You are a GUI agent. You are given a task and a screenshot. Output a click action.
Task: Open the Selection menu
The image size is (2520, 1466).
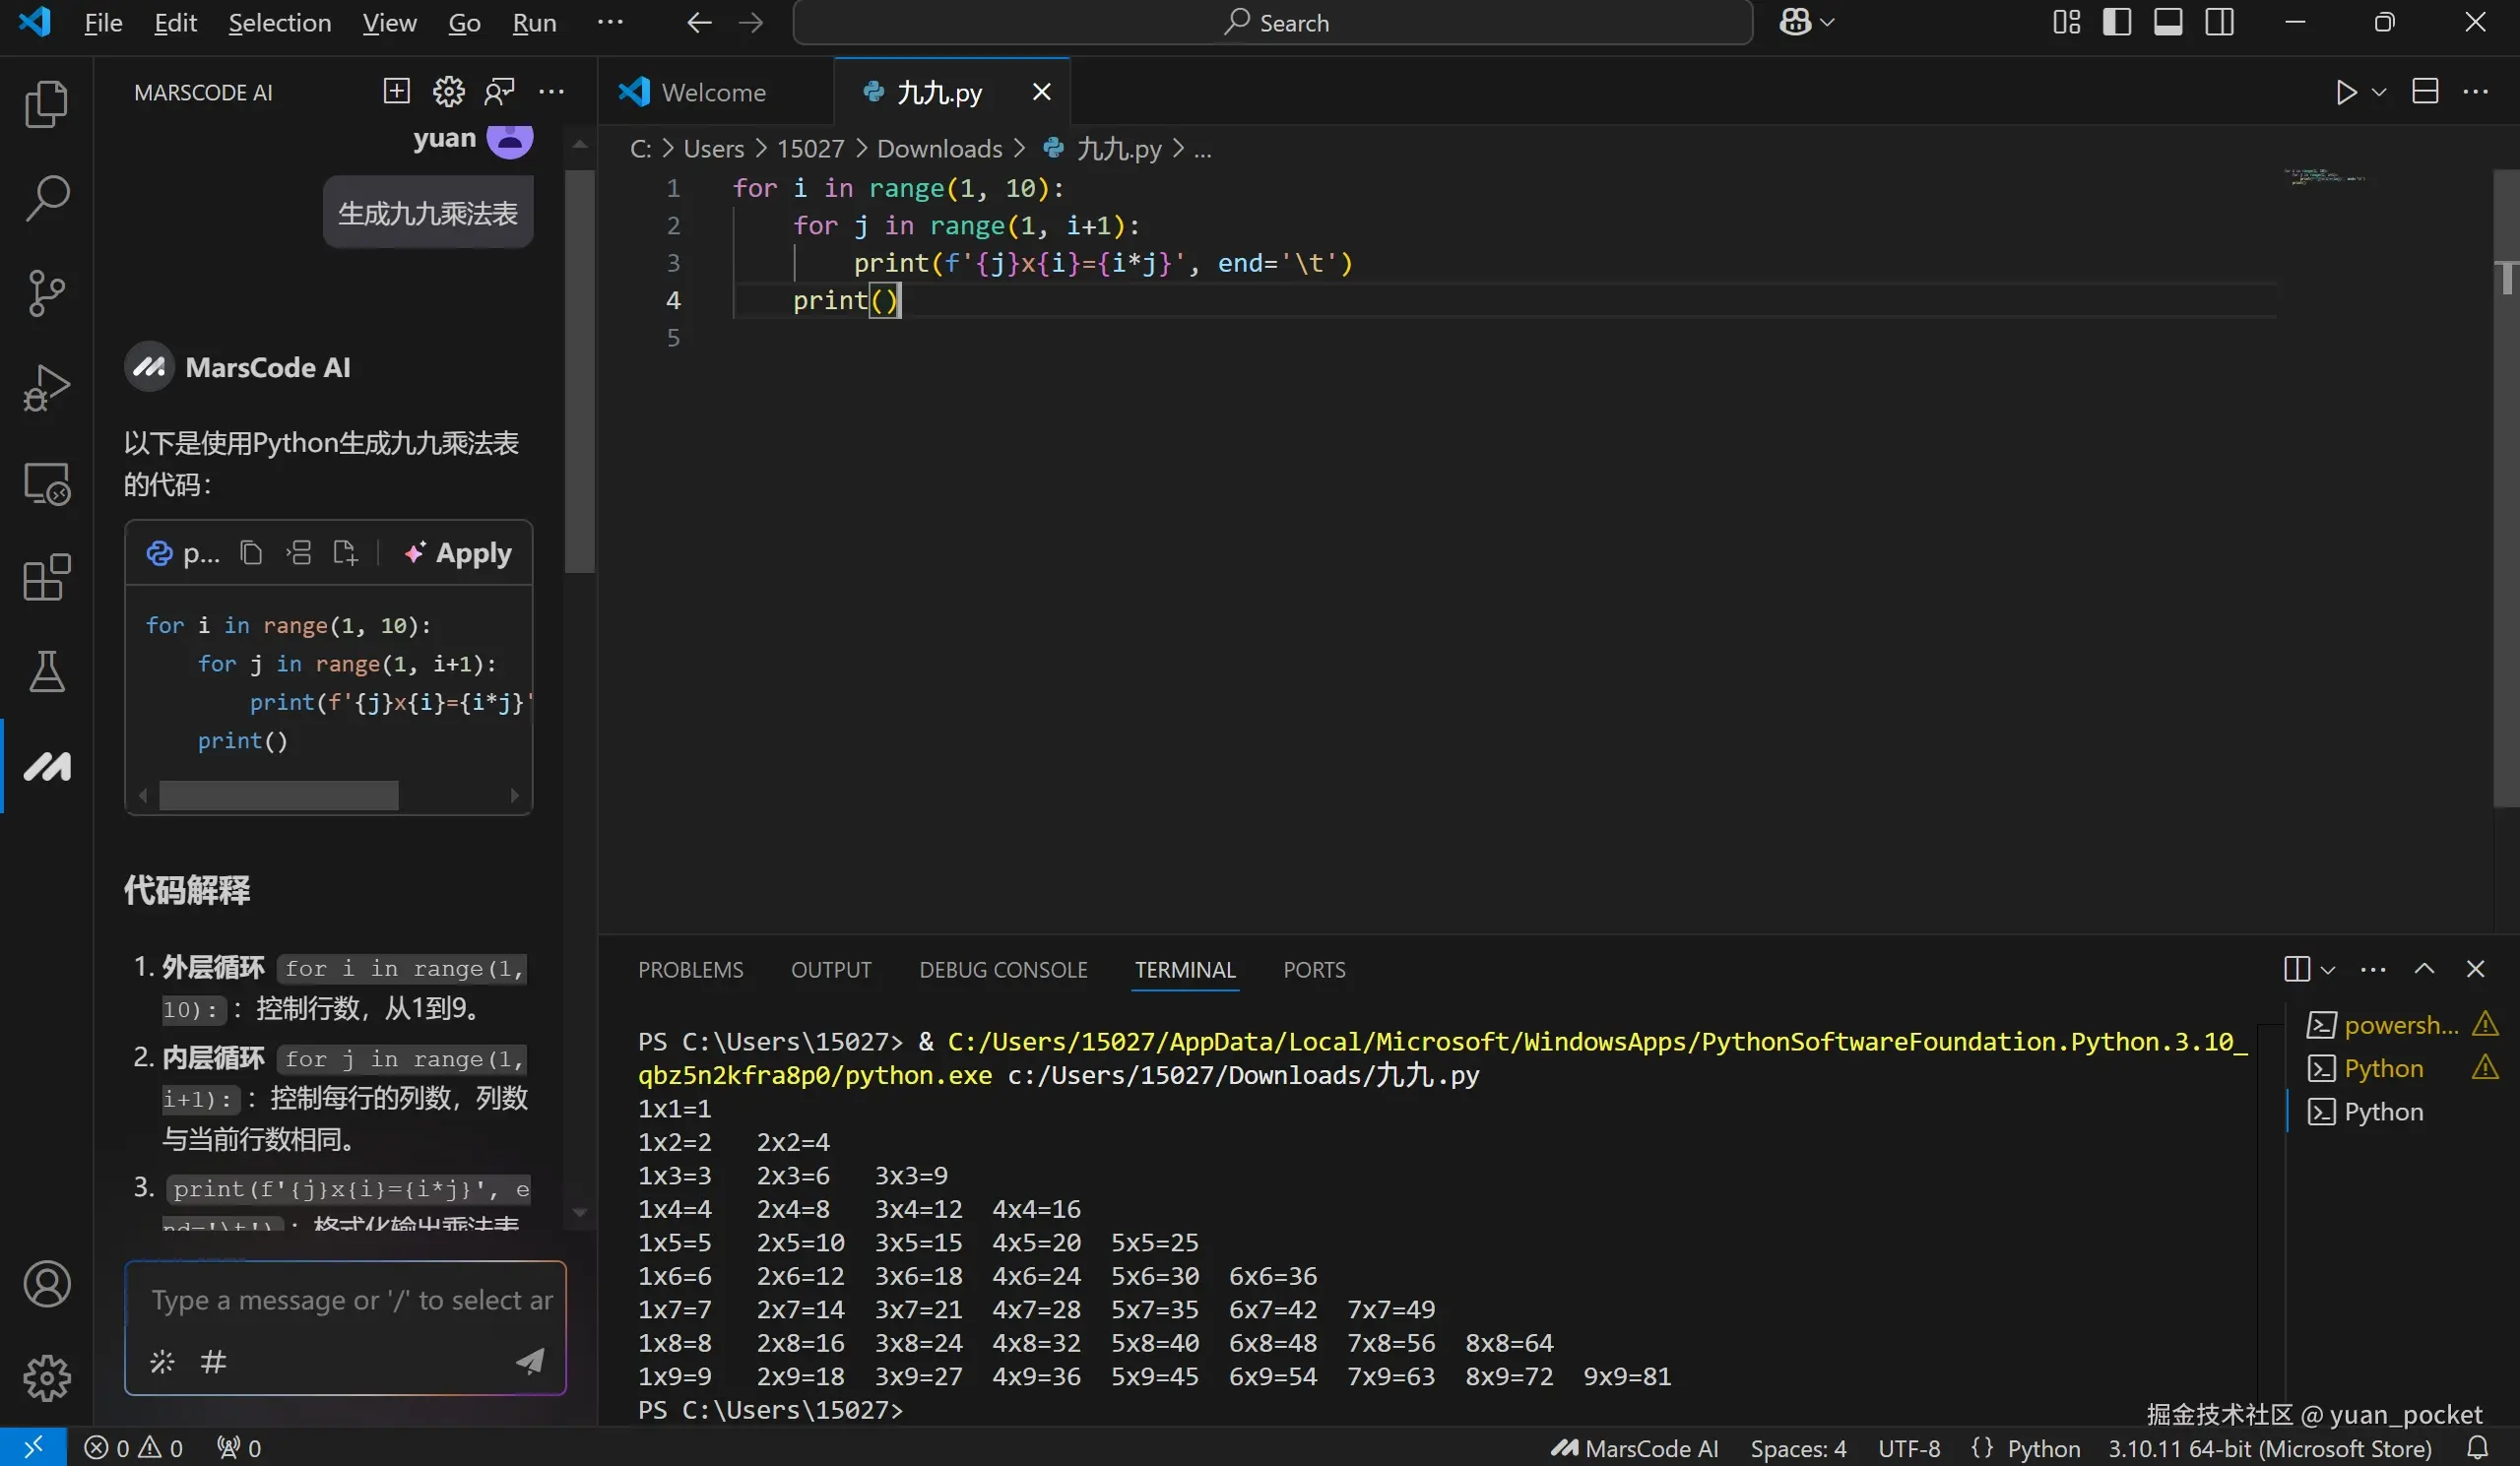click(x=279, y=22)
